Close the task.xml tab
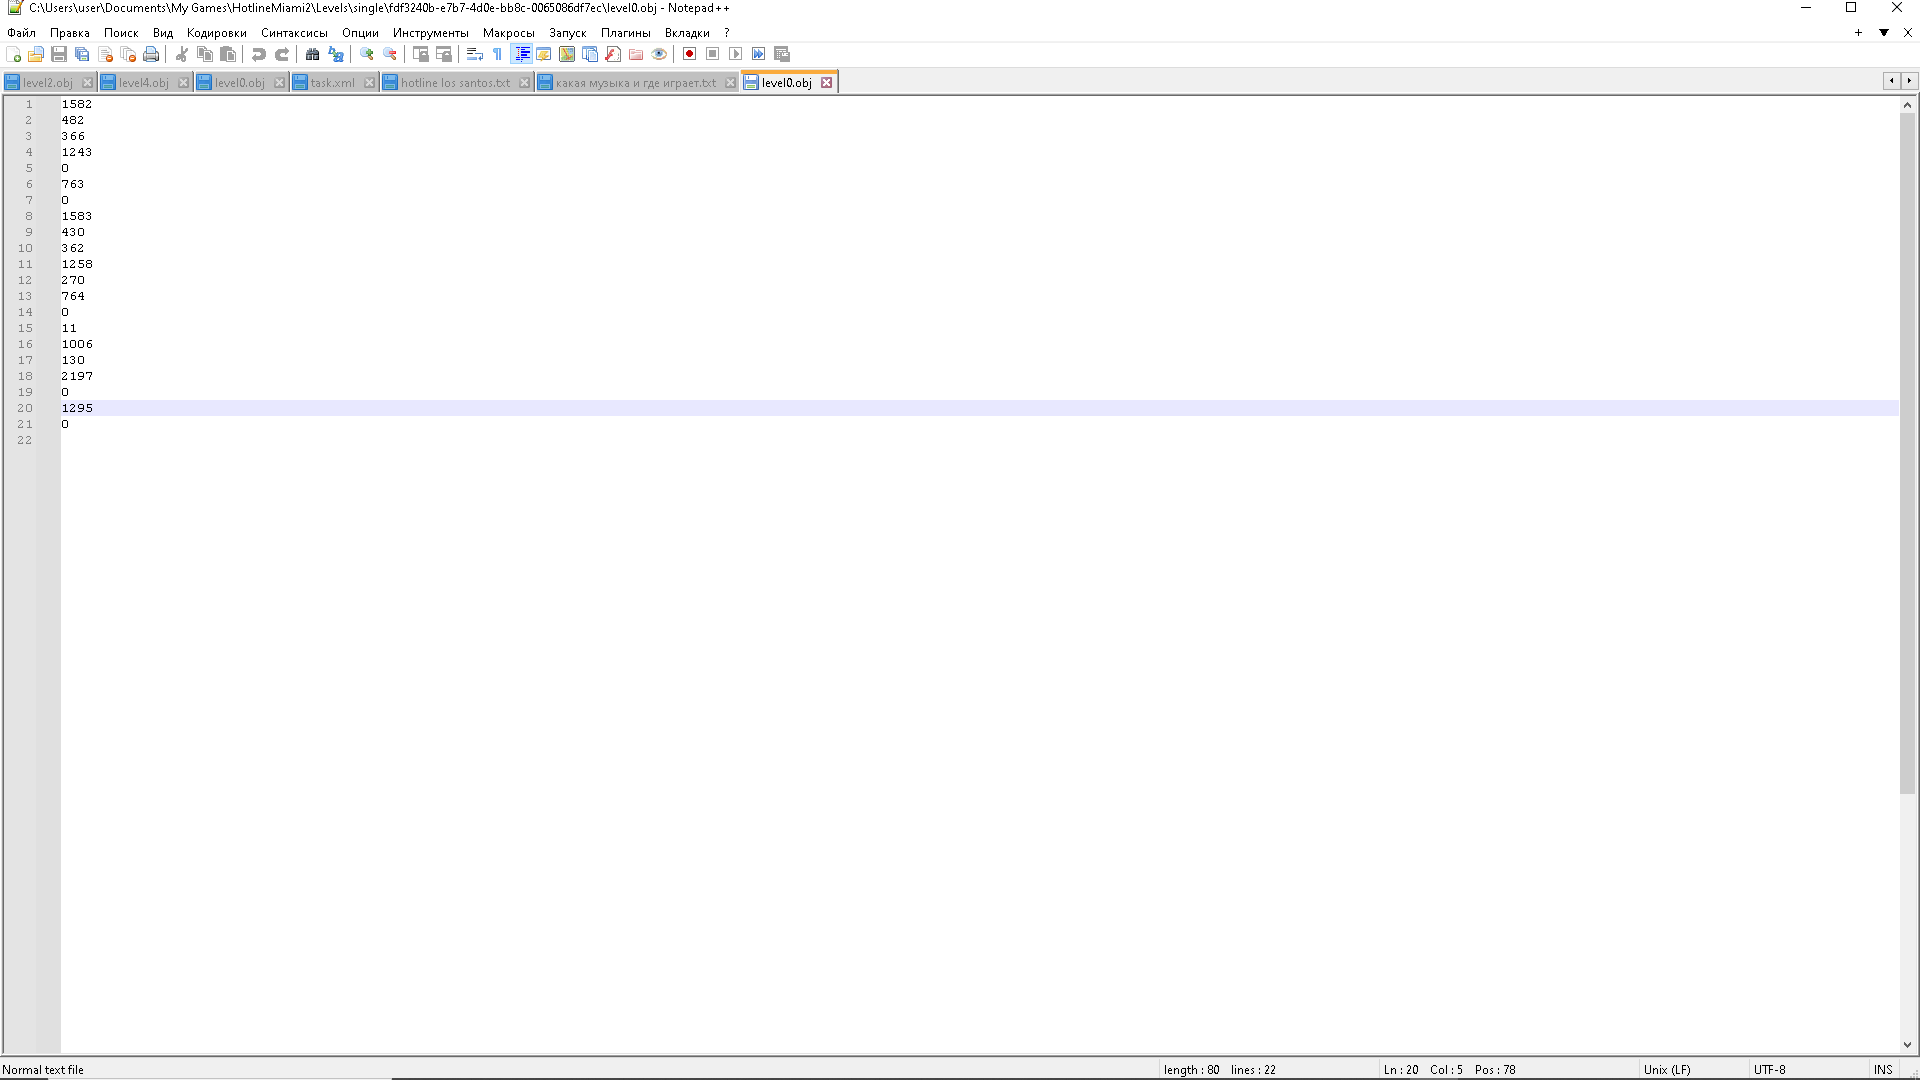This screenshot has width=1920, height=1080. (x=369, y=83)
